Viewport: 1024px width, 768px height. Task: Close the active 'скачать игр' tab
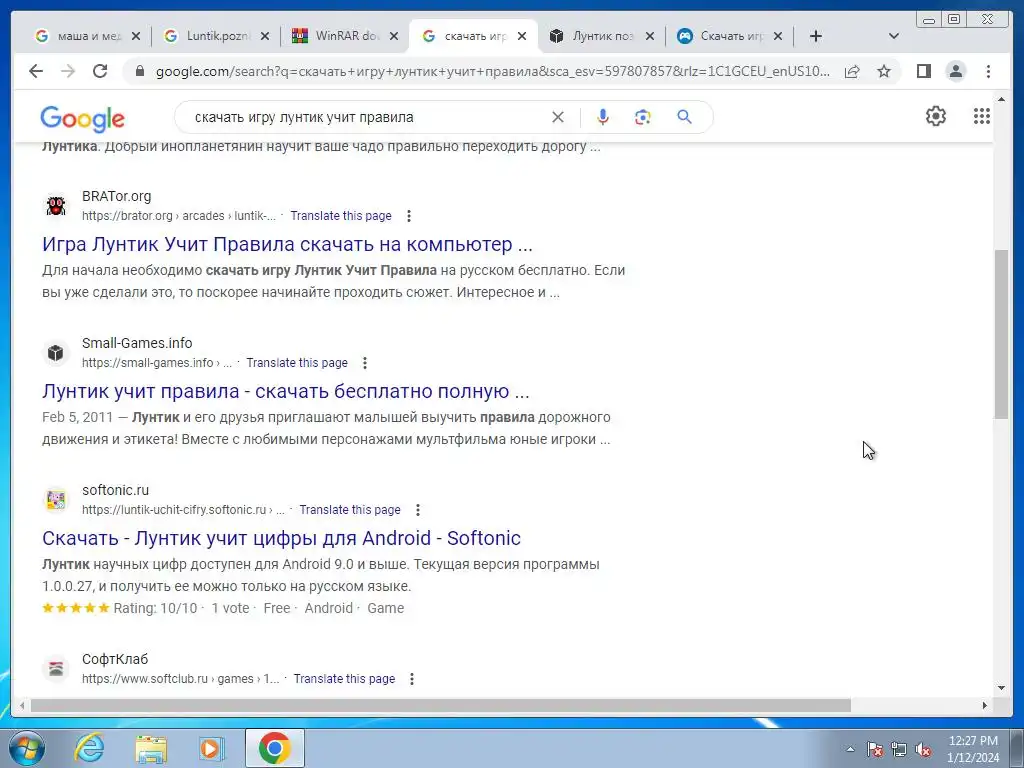click(522, 37)
